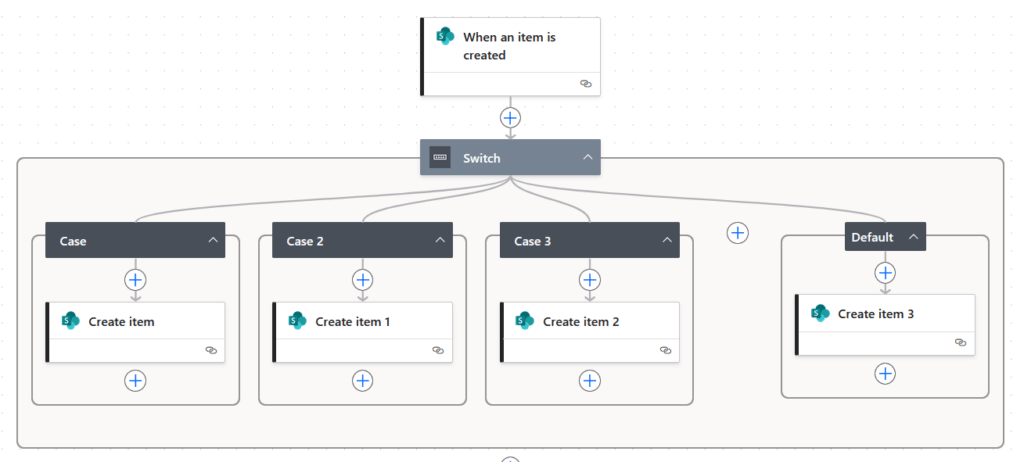Collapse the Case branch
Screen dimensions: 1024x462
213,240
